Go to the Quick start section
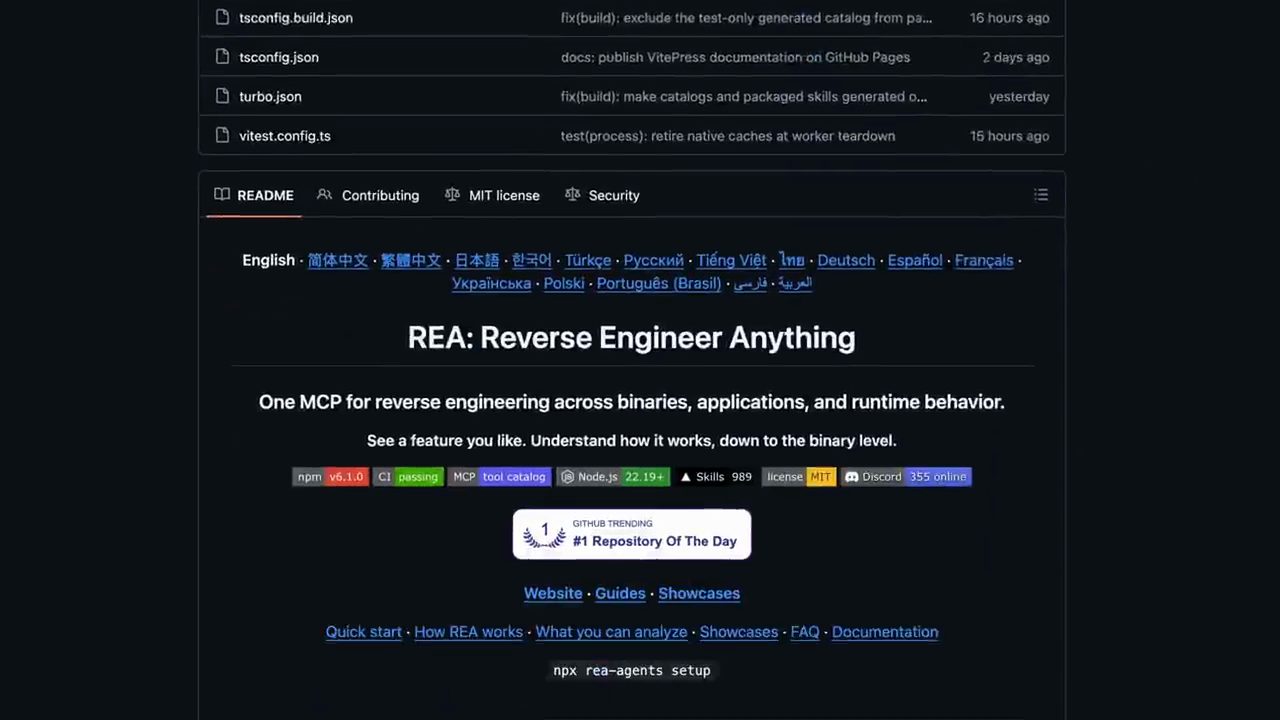 tap(364, 632)
